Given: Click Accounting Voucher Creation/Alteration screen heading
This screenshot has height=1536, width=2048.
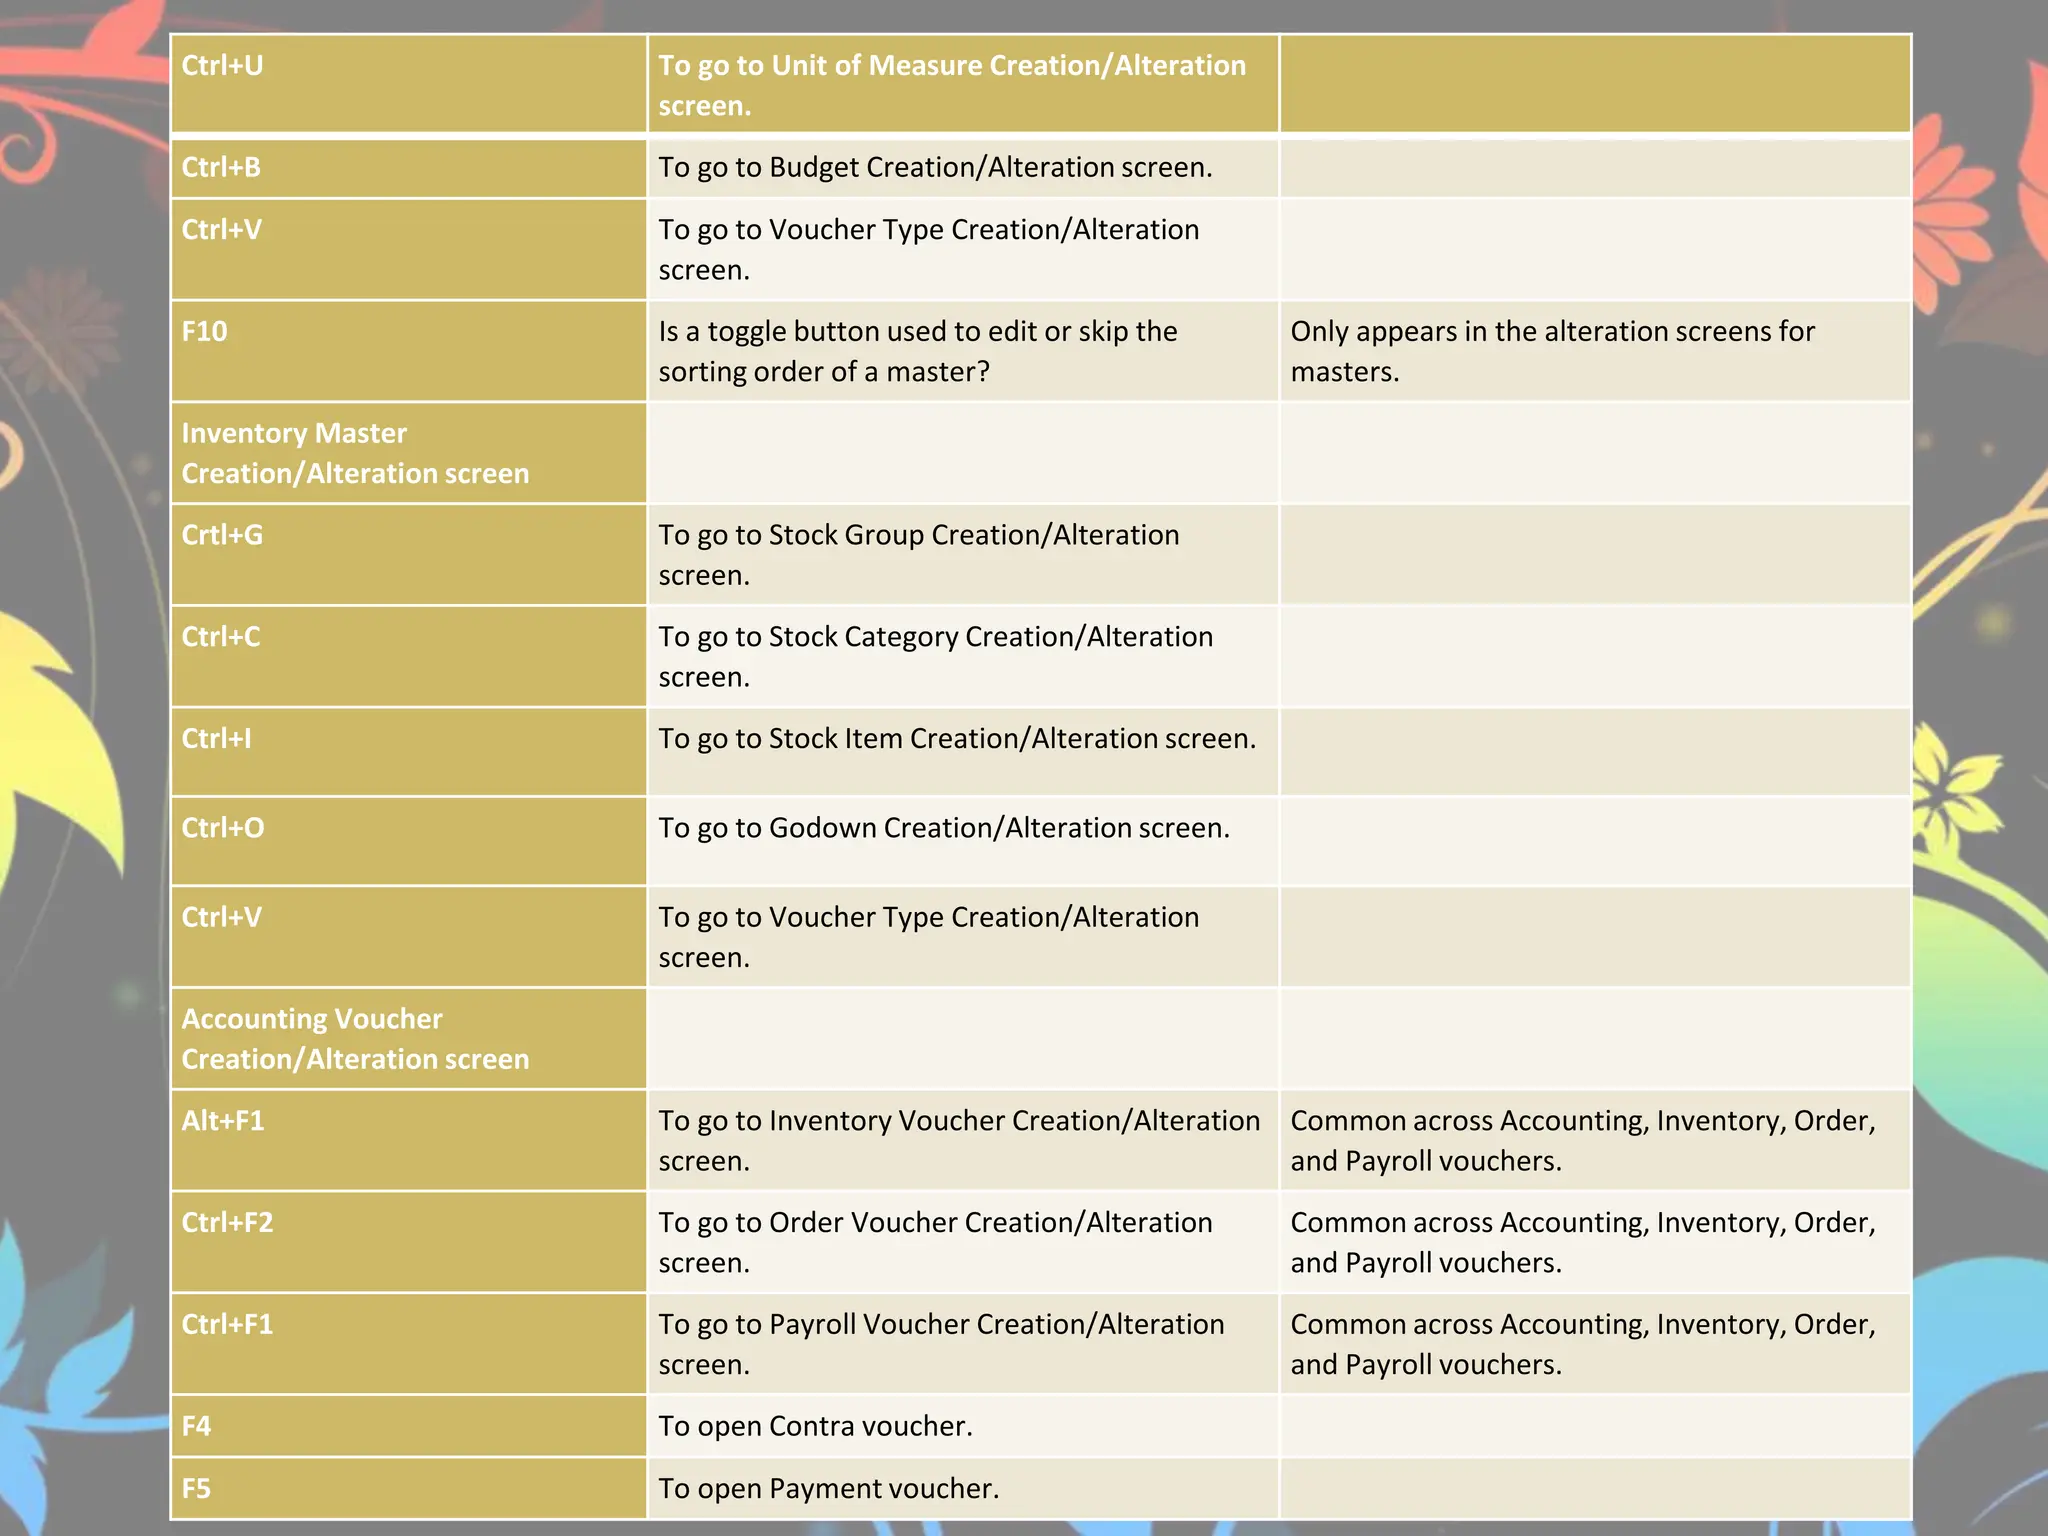Looking at the screenshot, I should pos(354,1039).
